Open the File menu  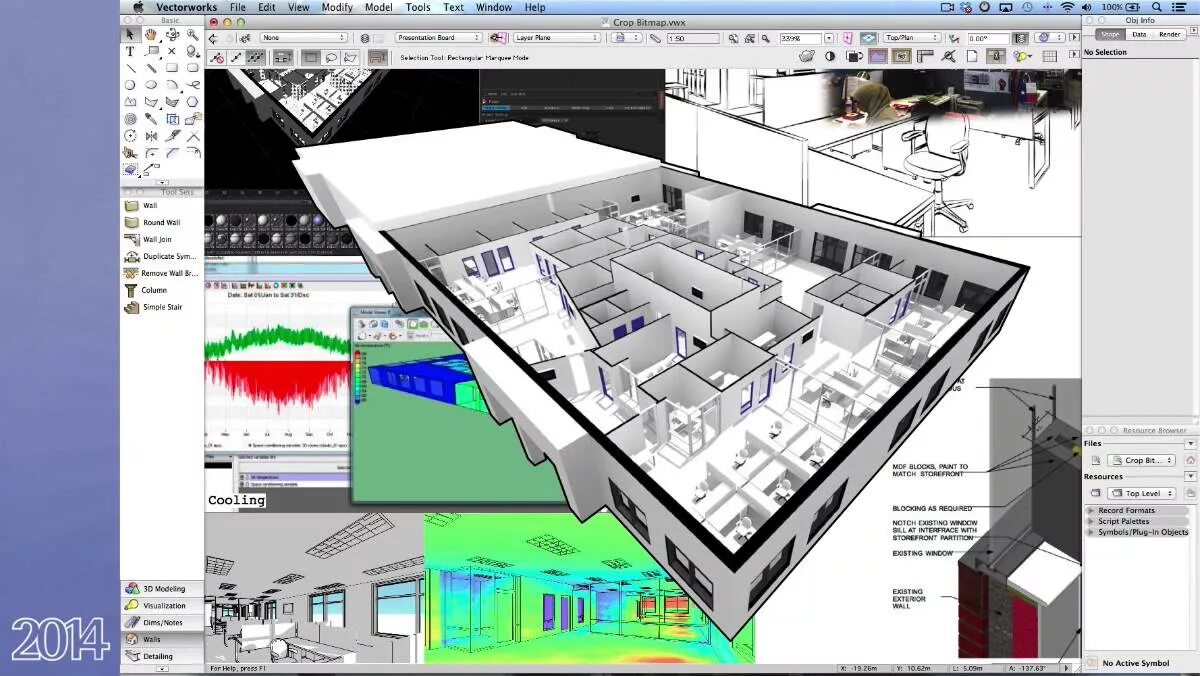click(x=238, y=7)
